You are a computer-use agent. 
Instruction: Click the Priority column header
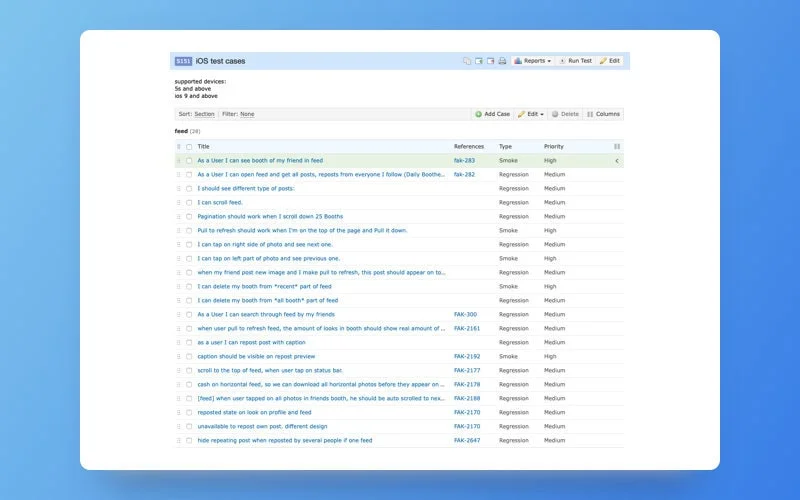tap(554, 146)
